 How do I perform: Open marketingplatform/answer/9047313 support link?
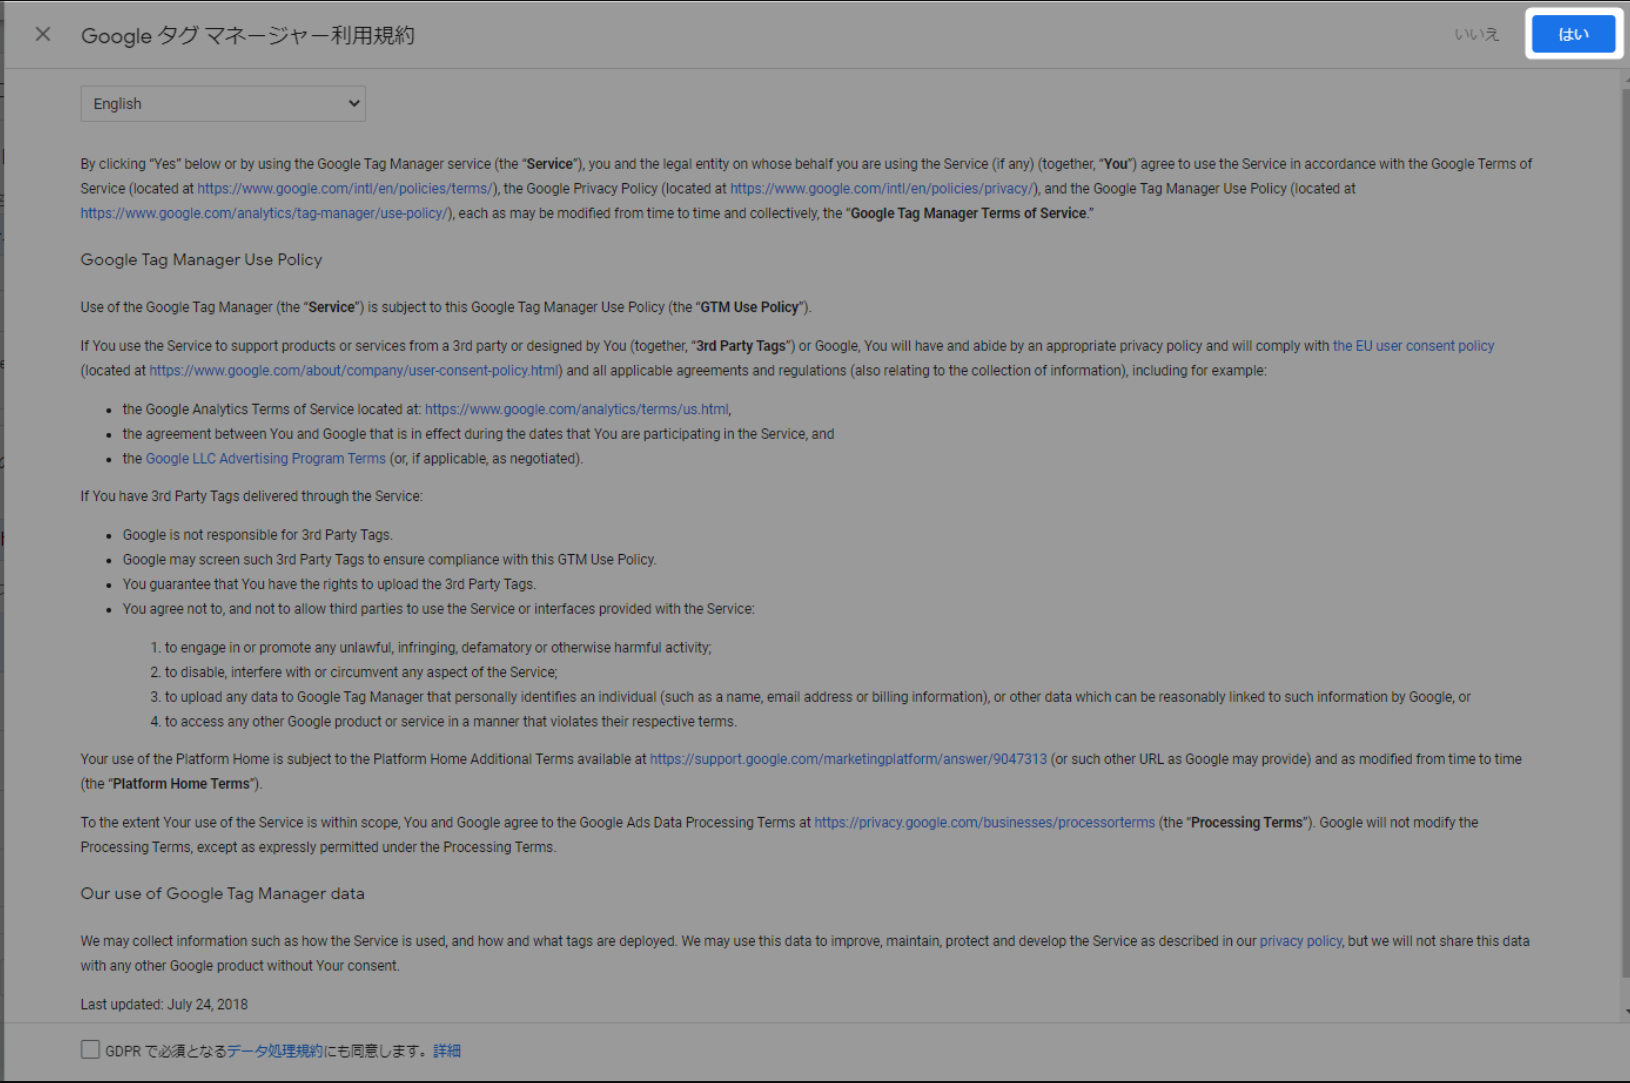[848, 759]
